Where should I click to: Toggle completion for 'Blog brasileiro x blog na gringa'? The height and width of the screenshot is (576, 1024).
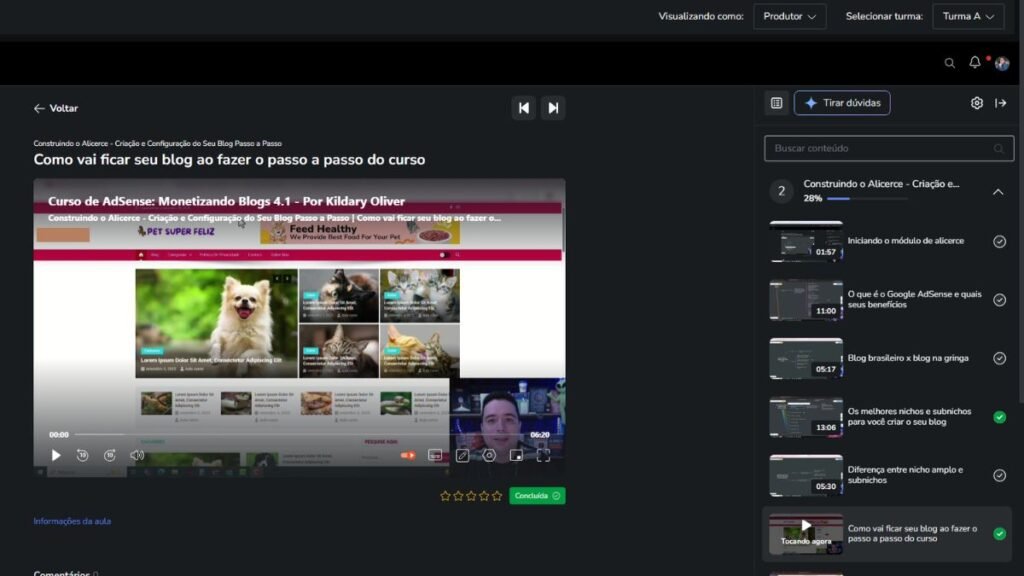(x=999, y=358)
